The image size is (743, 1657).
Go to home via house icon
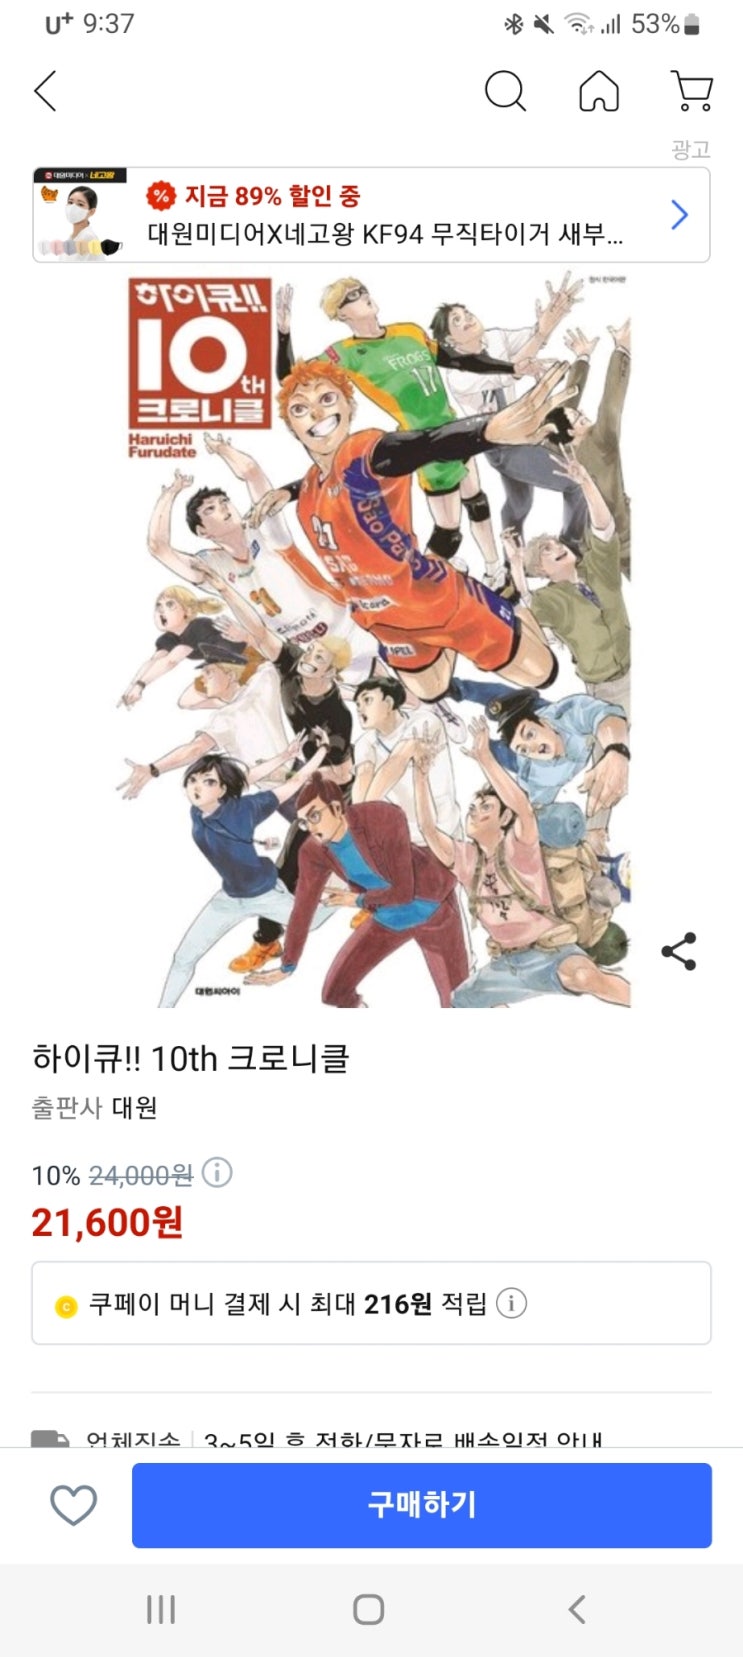click(x=599, y=92)
